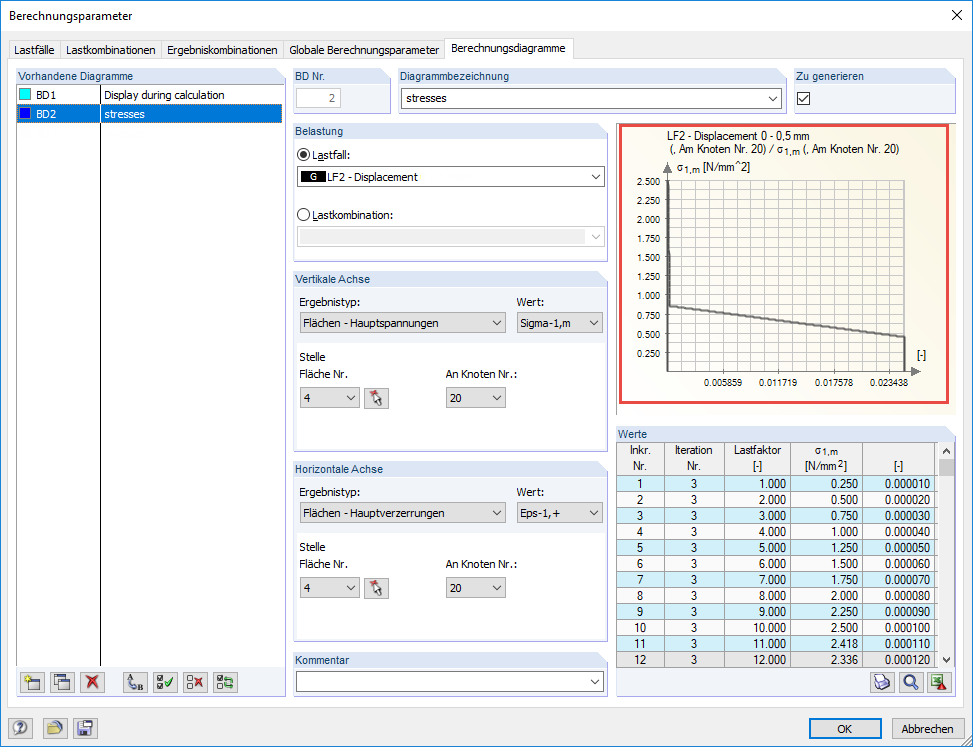Open the load-from-folder icon
This screenshot has width=973, height=747.
coord(55,728)
